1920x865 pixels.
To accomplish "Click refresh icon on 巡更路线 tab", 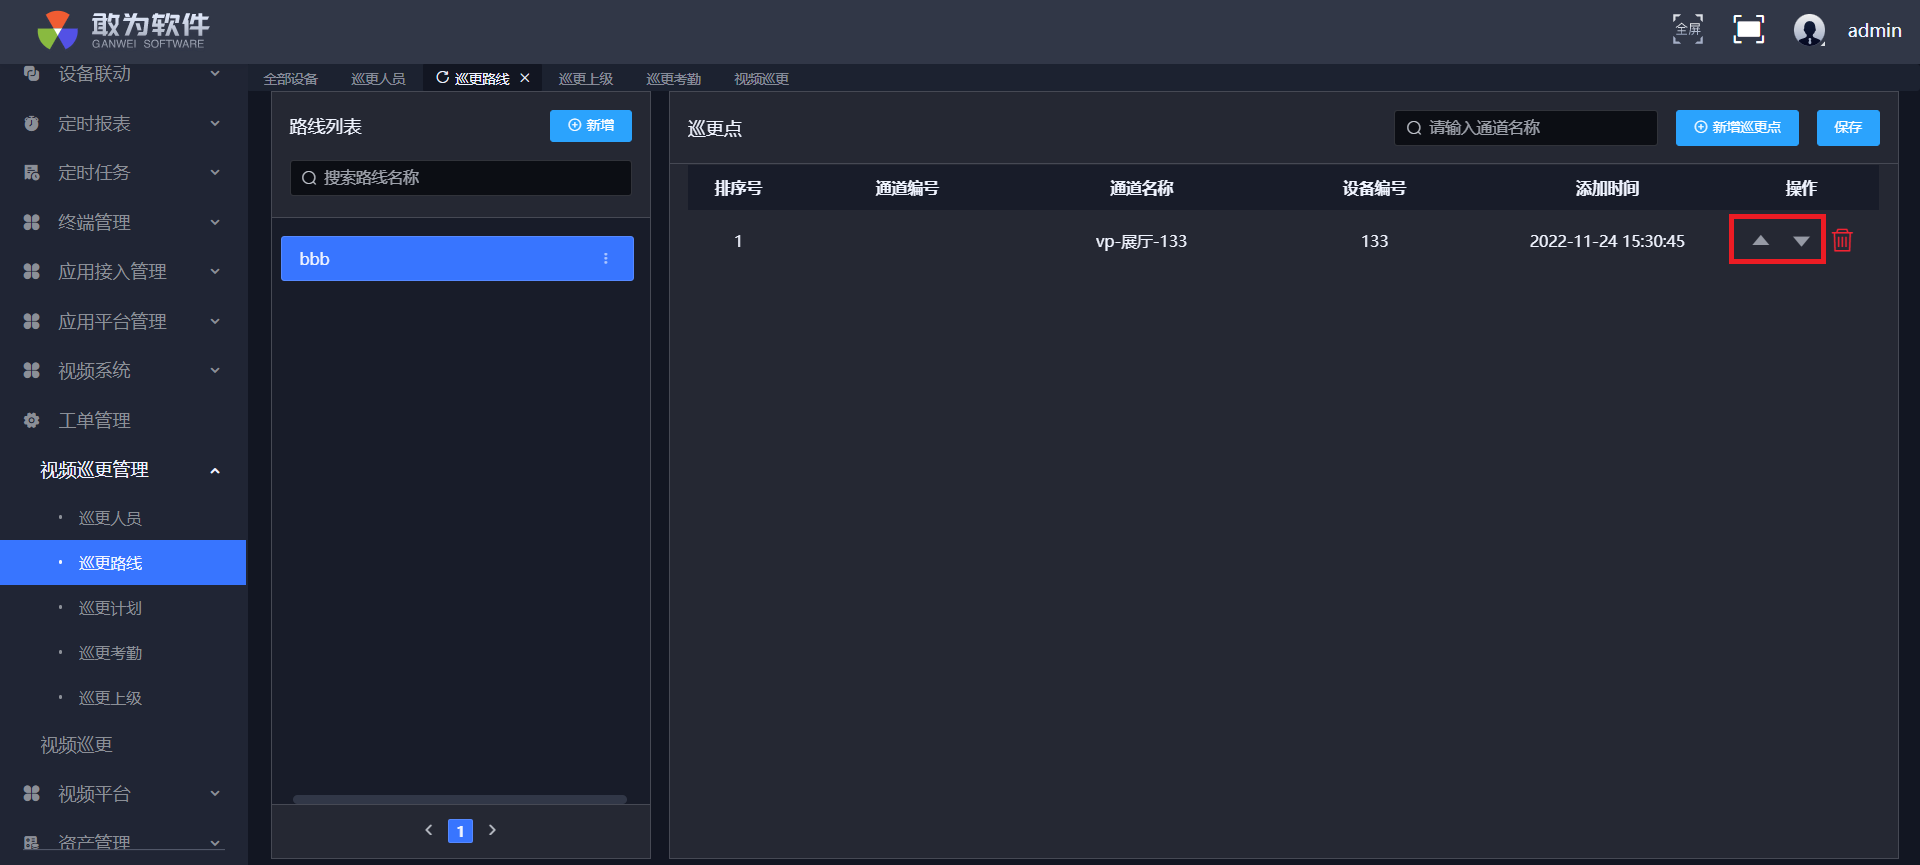I will 442,78.
